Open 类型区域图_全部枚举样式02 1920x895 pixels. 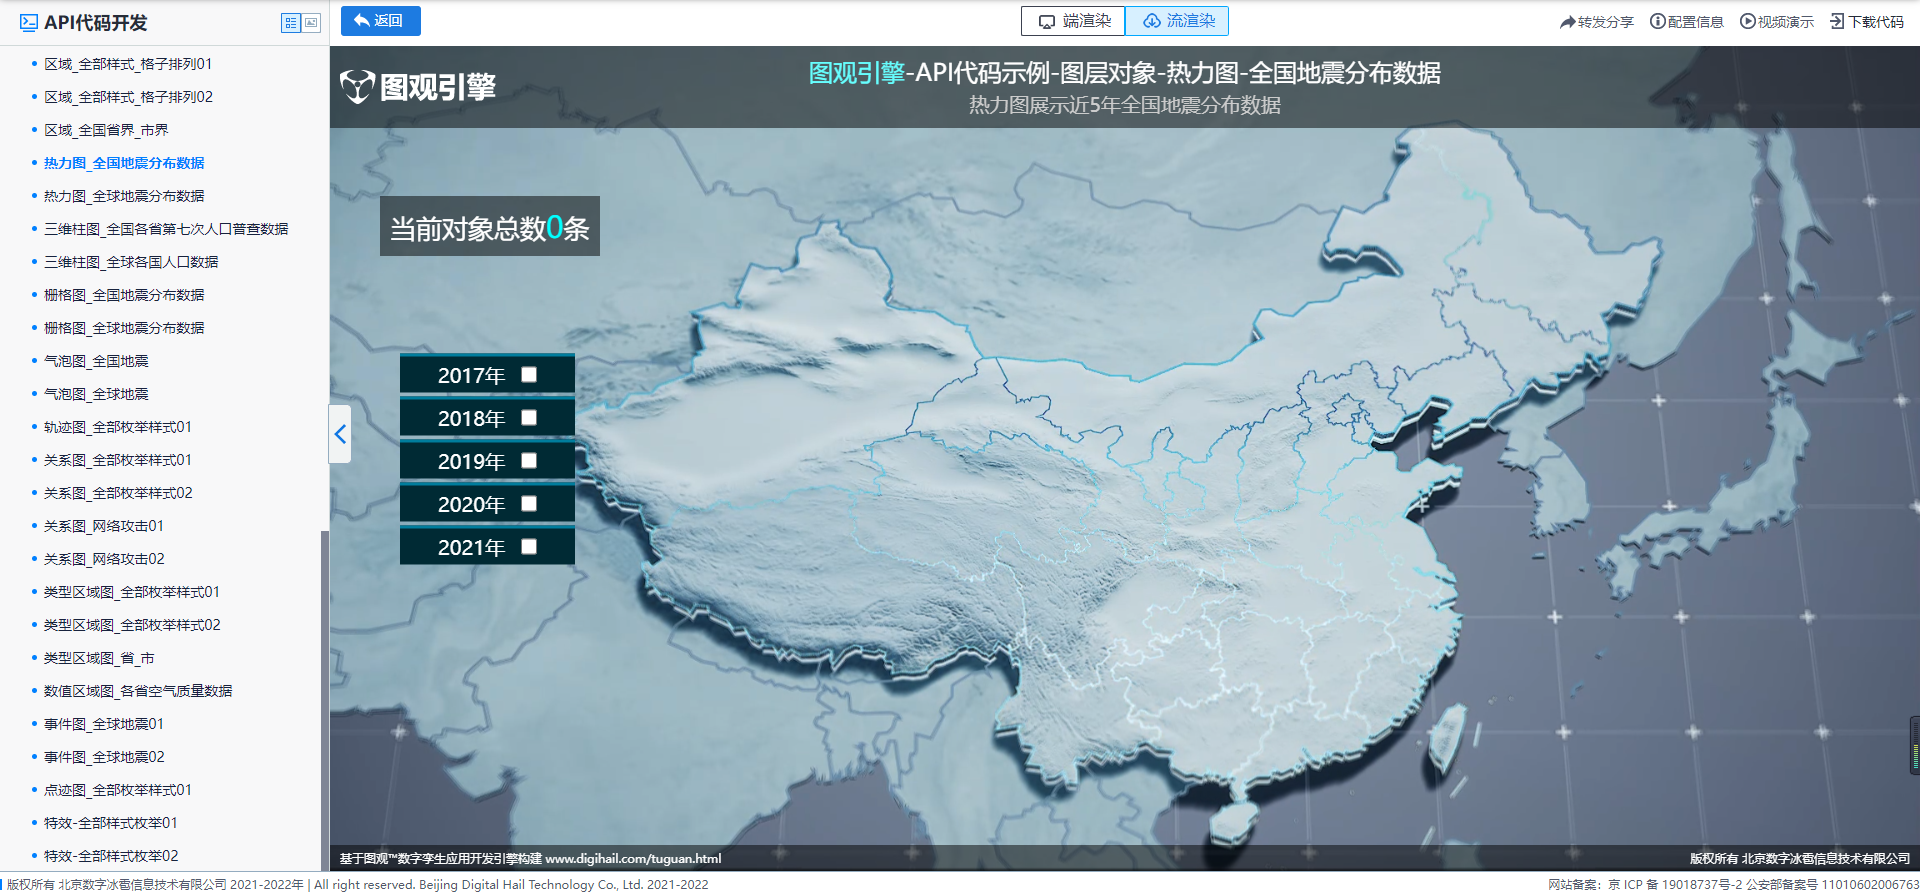132,625
